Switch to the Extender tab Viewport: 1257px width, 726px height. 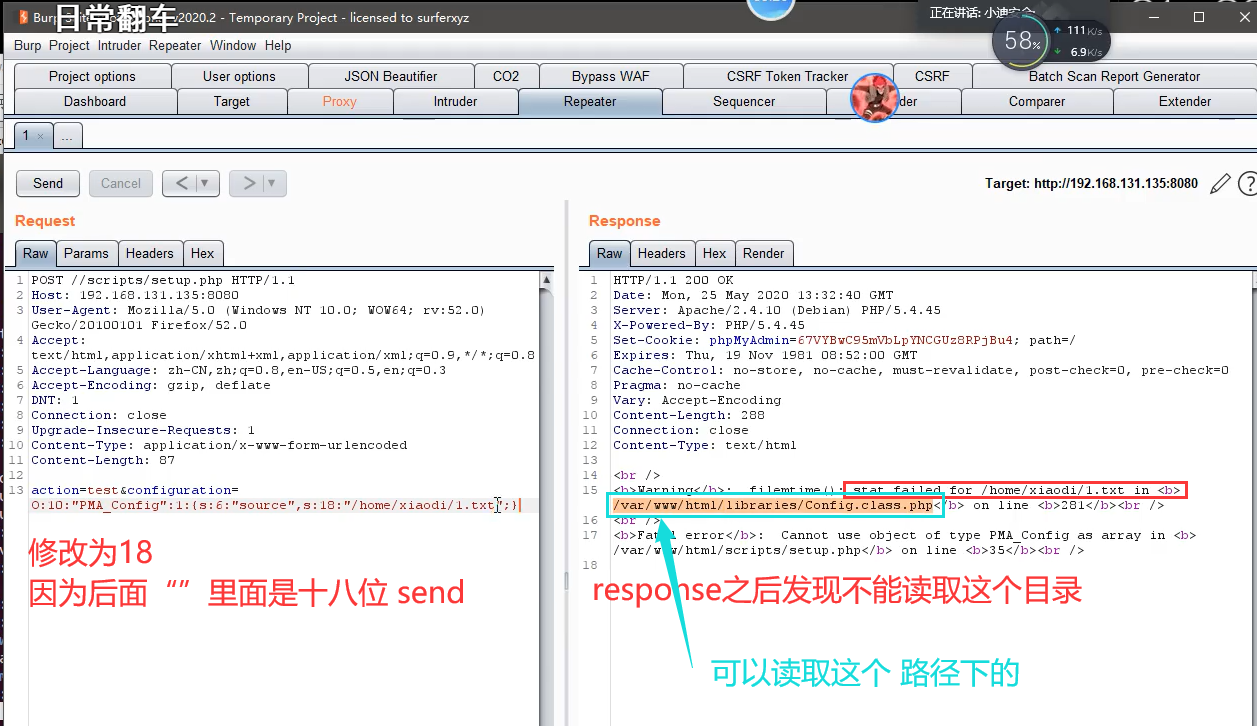1185,101
